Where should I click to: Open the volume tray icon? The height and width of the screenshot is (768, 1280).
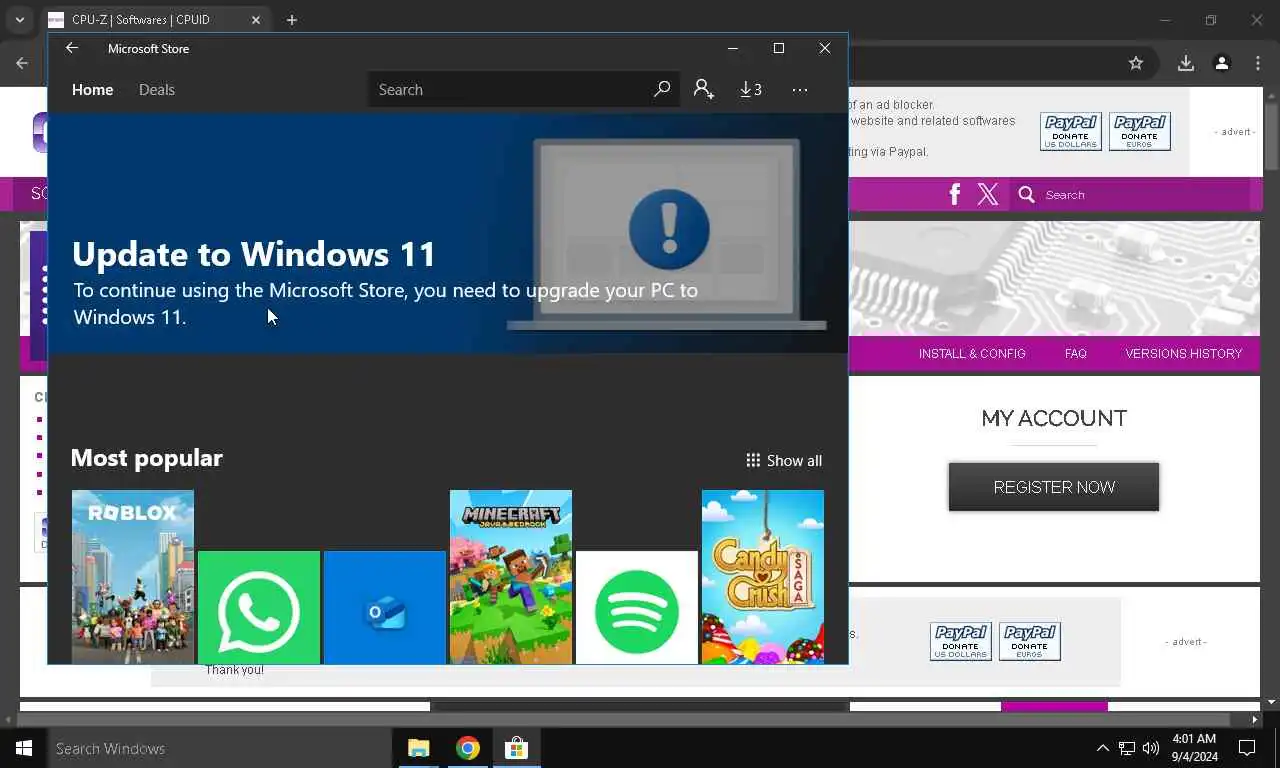point(1151,748)
